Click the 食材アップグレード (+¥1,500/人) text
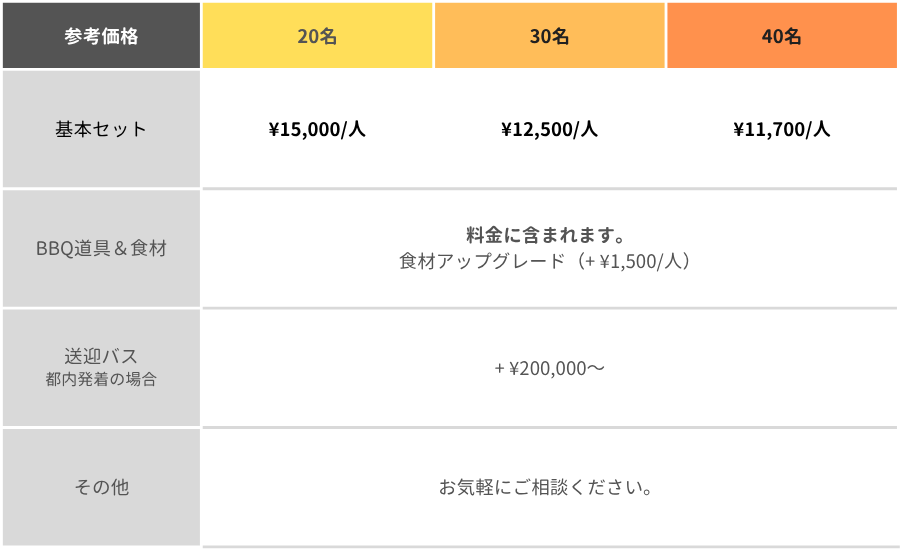 pyautogui.click(x=546, y=261)
